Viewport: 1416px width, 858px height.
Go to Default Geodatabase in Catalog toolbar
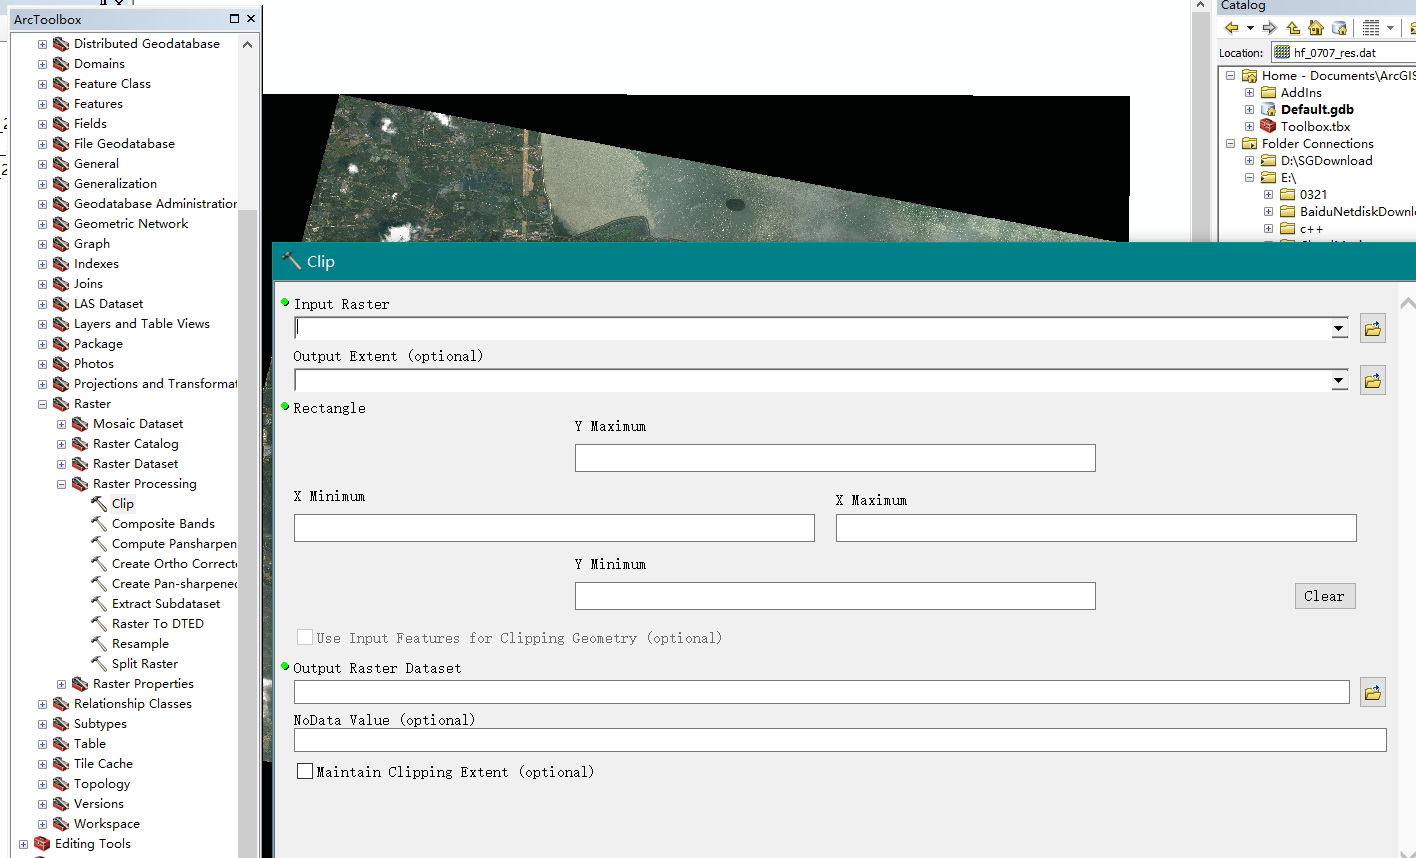point(1340,27)
